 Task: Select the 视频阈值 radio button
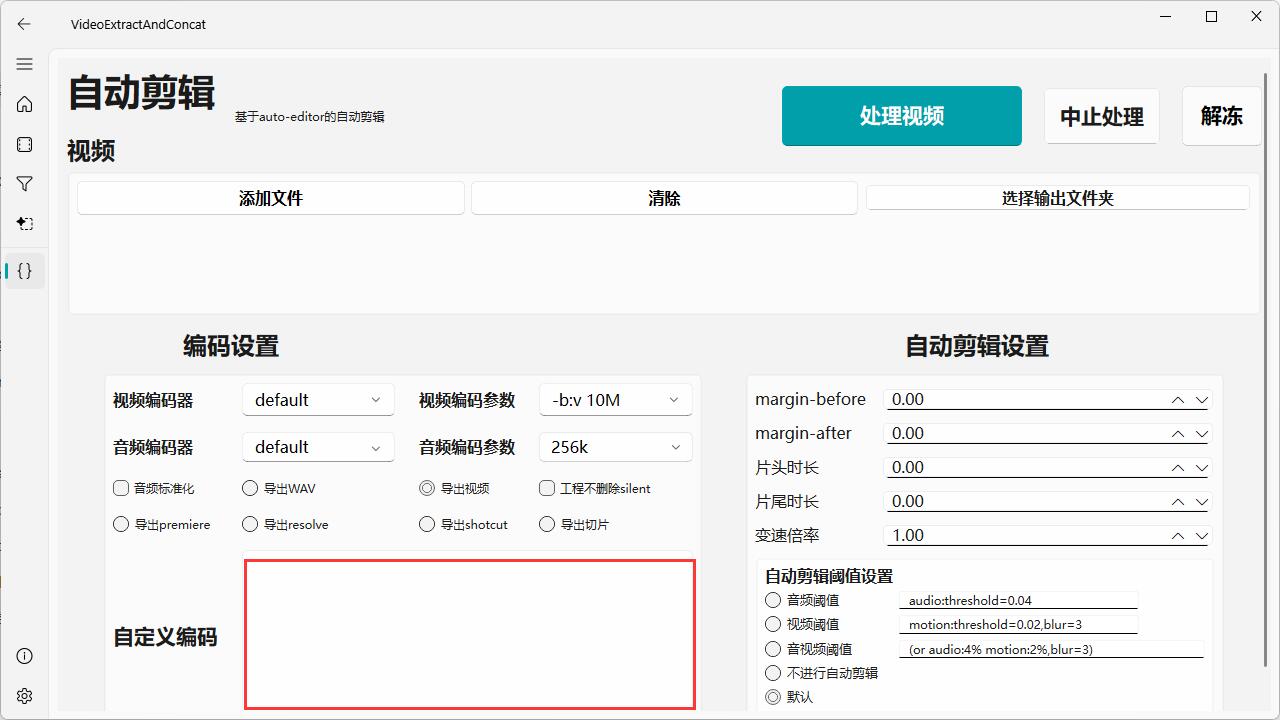773,624
